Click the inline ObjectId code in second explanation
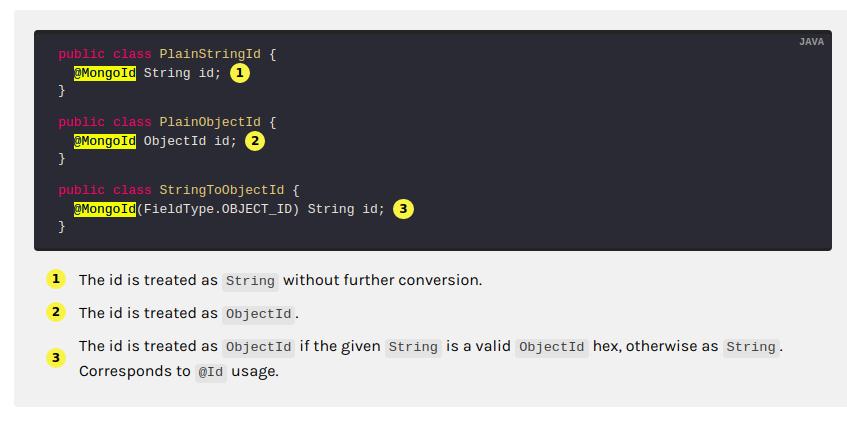The height and width of the screenshot is (423, 847). click(x=258, y=314)
